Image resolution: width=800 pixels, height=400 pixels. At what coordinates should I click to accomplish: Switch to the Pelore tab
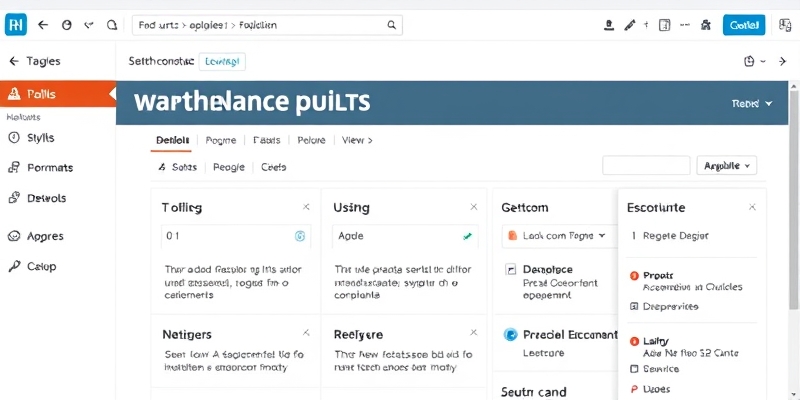(x=311, y=140)
